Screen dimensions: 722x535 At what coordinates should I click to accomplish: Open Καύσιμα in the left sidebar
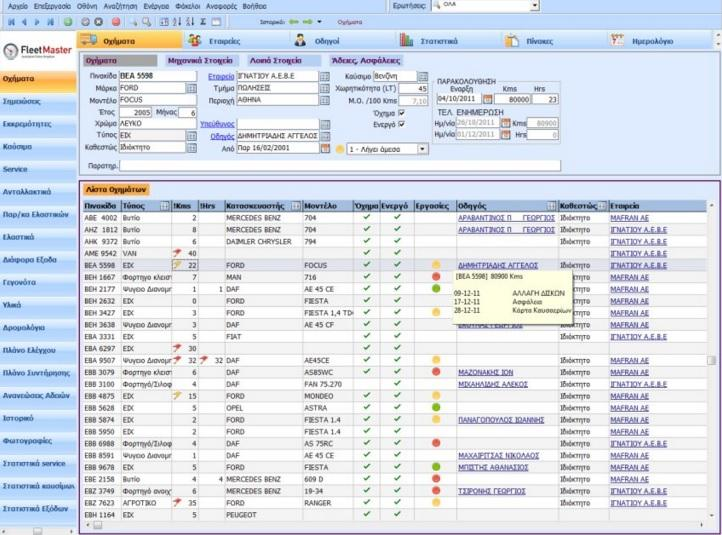[x=38, y=147]
